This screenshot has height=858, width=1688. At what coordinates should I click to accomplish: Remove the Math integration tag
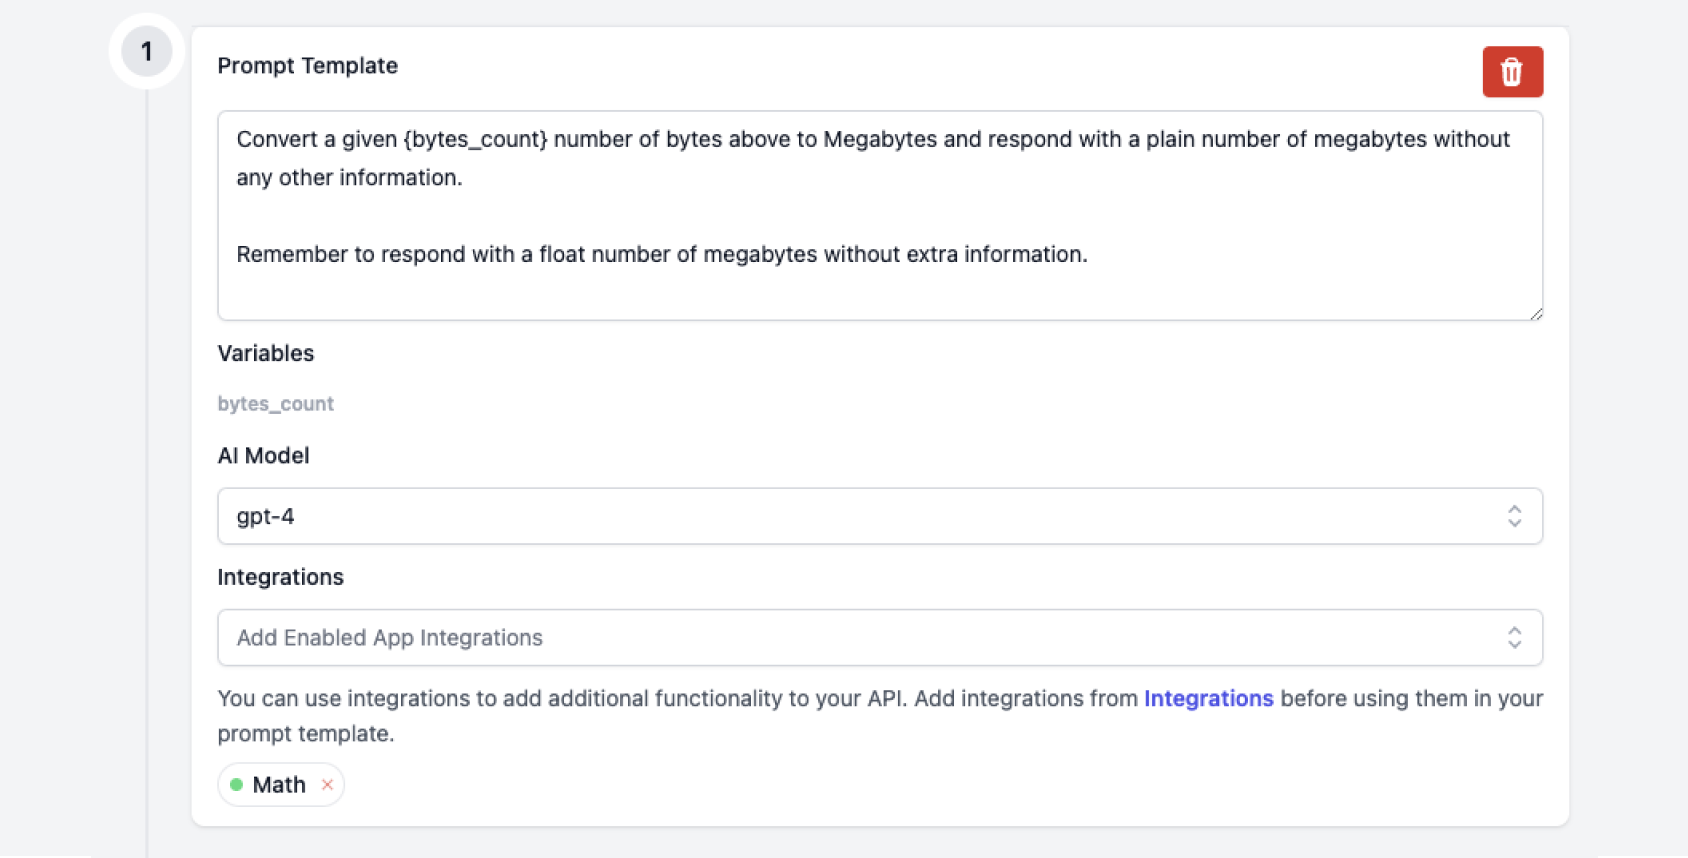pos(327,785)
